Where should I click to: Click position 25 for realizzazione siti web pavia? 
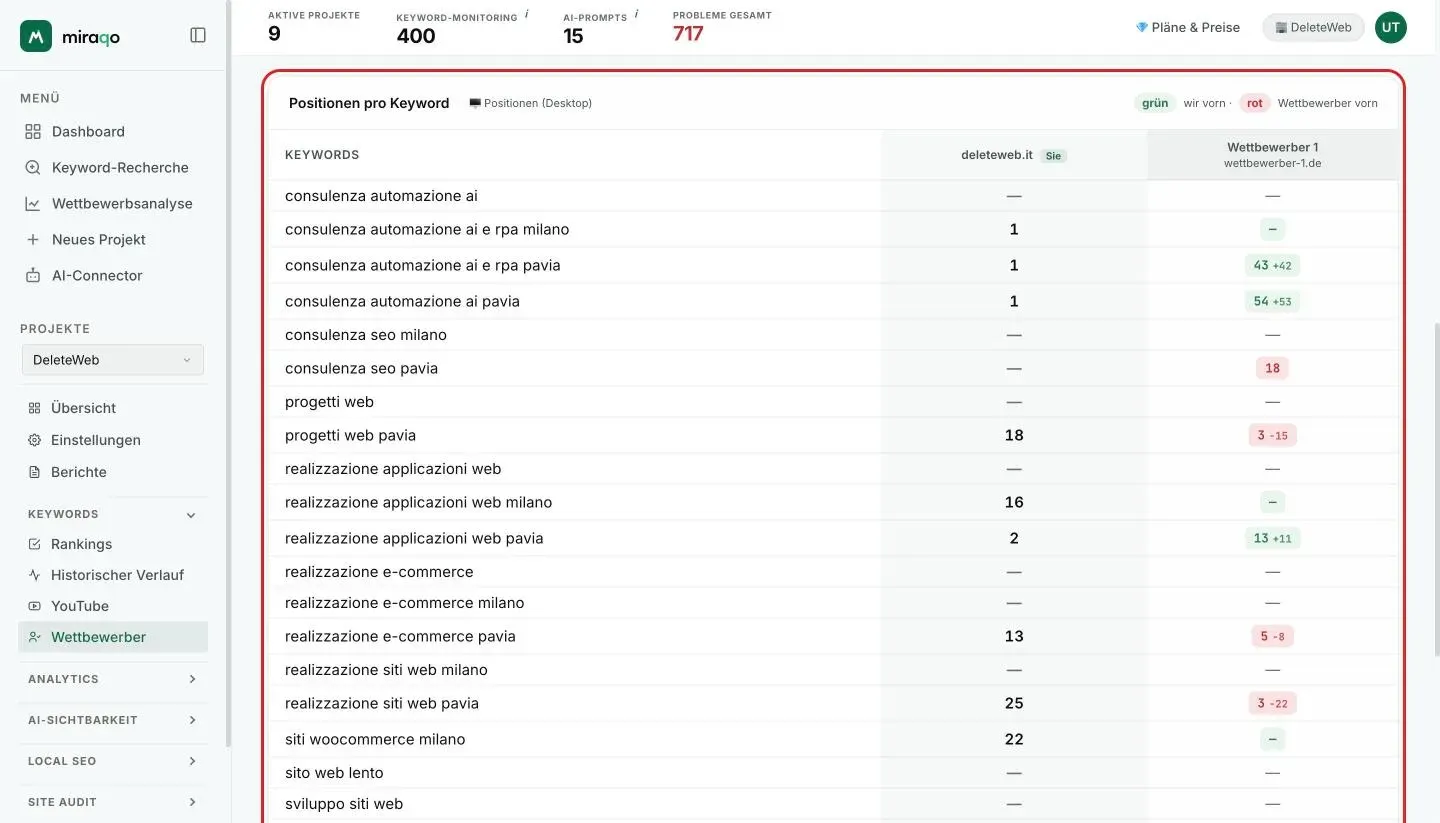pyautogui.click(x=1014, y=703)
